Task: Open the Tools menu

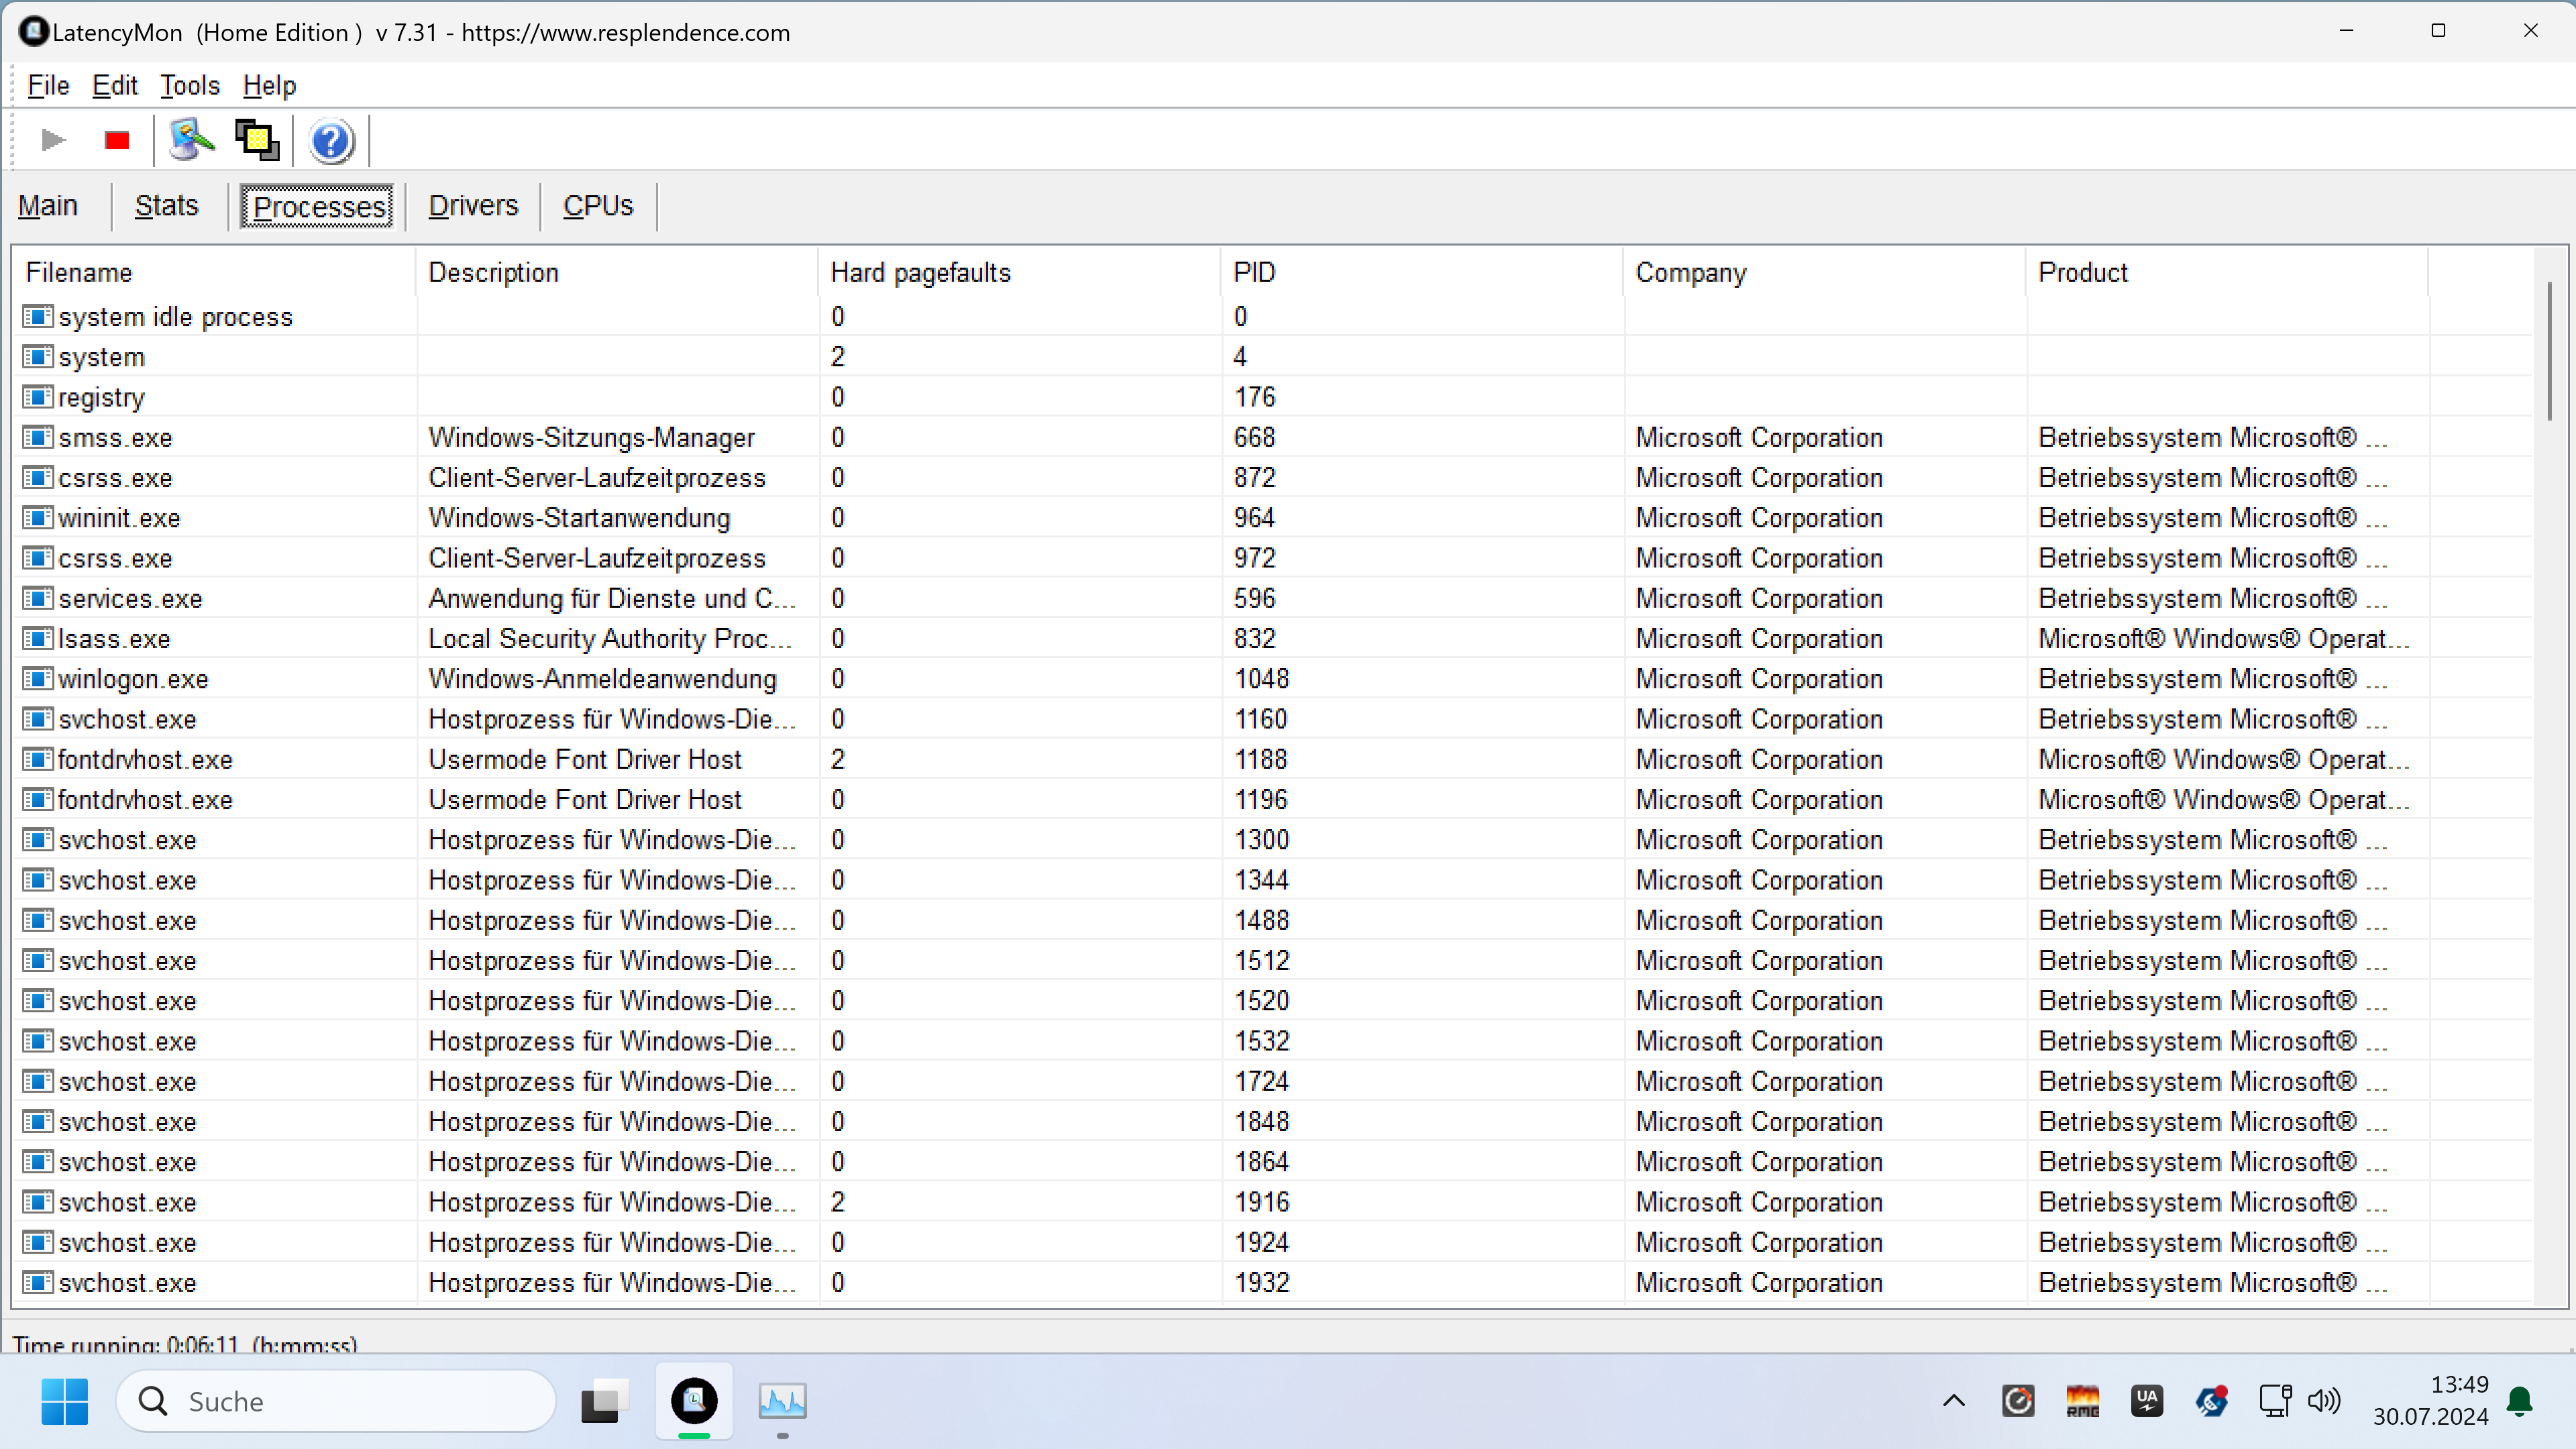Action: point(190,86)
